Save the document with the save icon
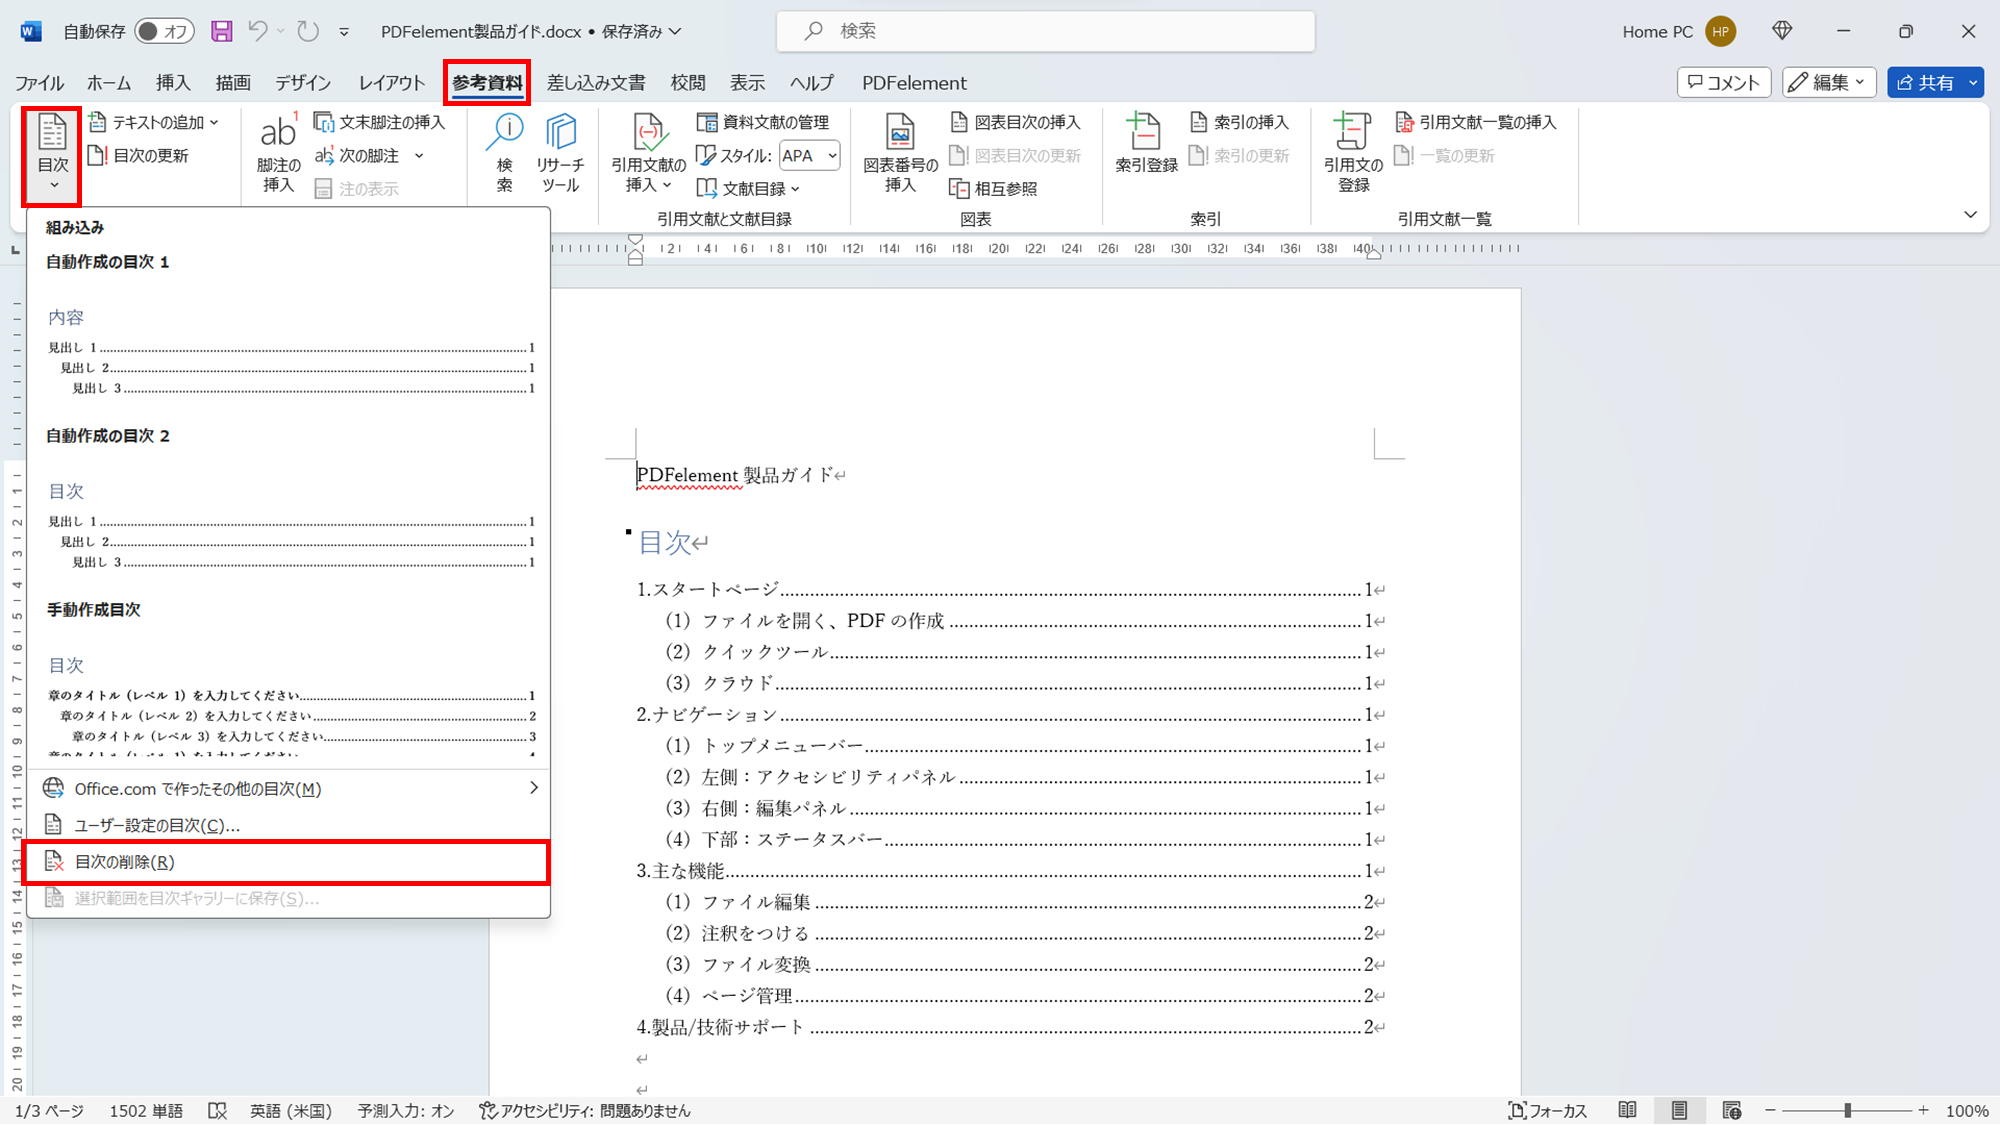This screenshot has height=1125, width=2000. (221, 31)
